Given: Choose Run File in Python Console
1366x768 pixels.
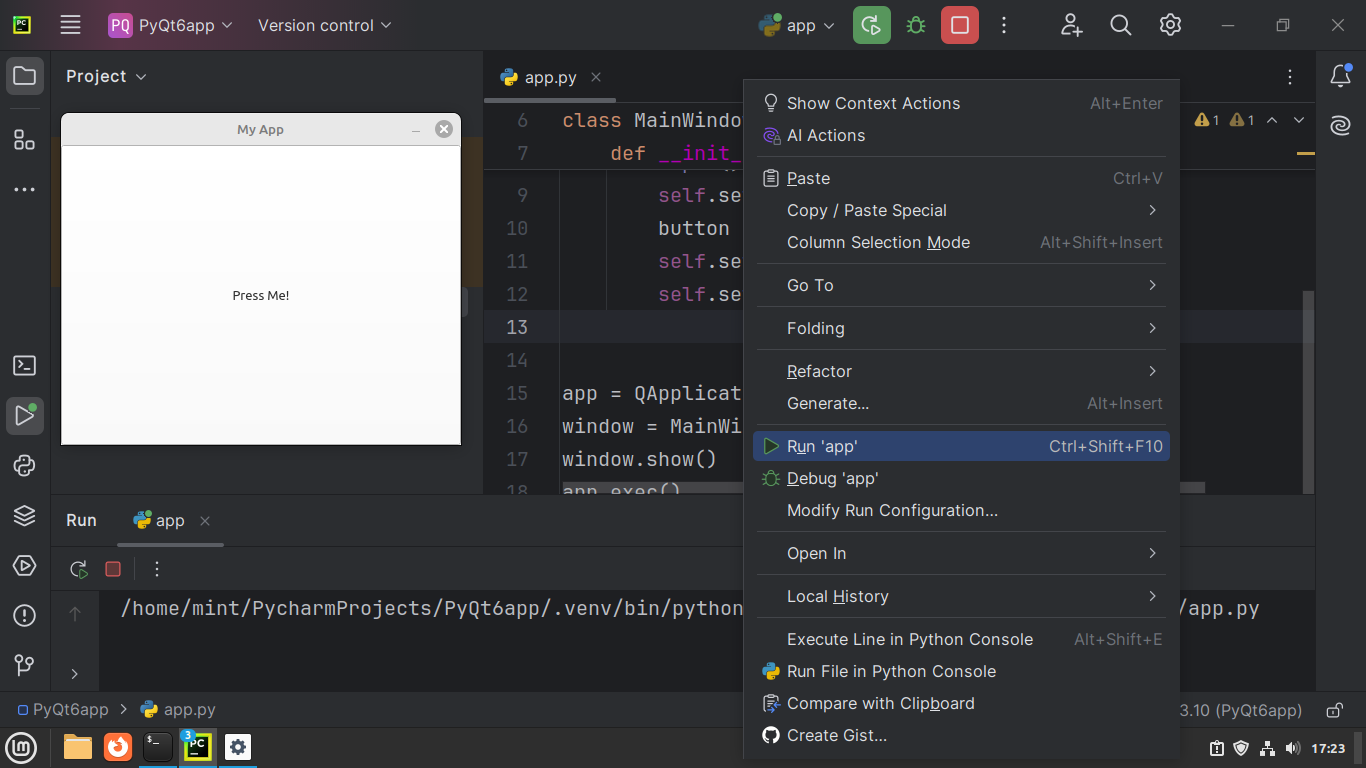Looking at the screenshot, I should coord(961,671).
